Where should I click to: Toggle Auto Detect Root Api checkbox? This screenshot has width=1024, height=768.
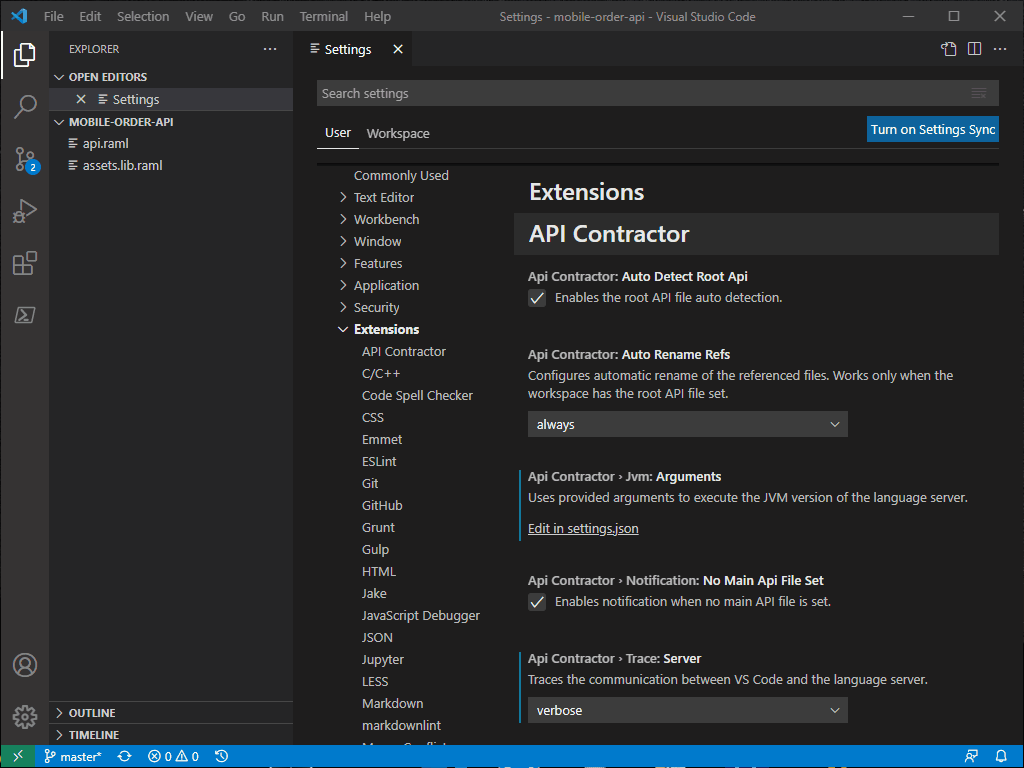[x=537, y=298]
